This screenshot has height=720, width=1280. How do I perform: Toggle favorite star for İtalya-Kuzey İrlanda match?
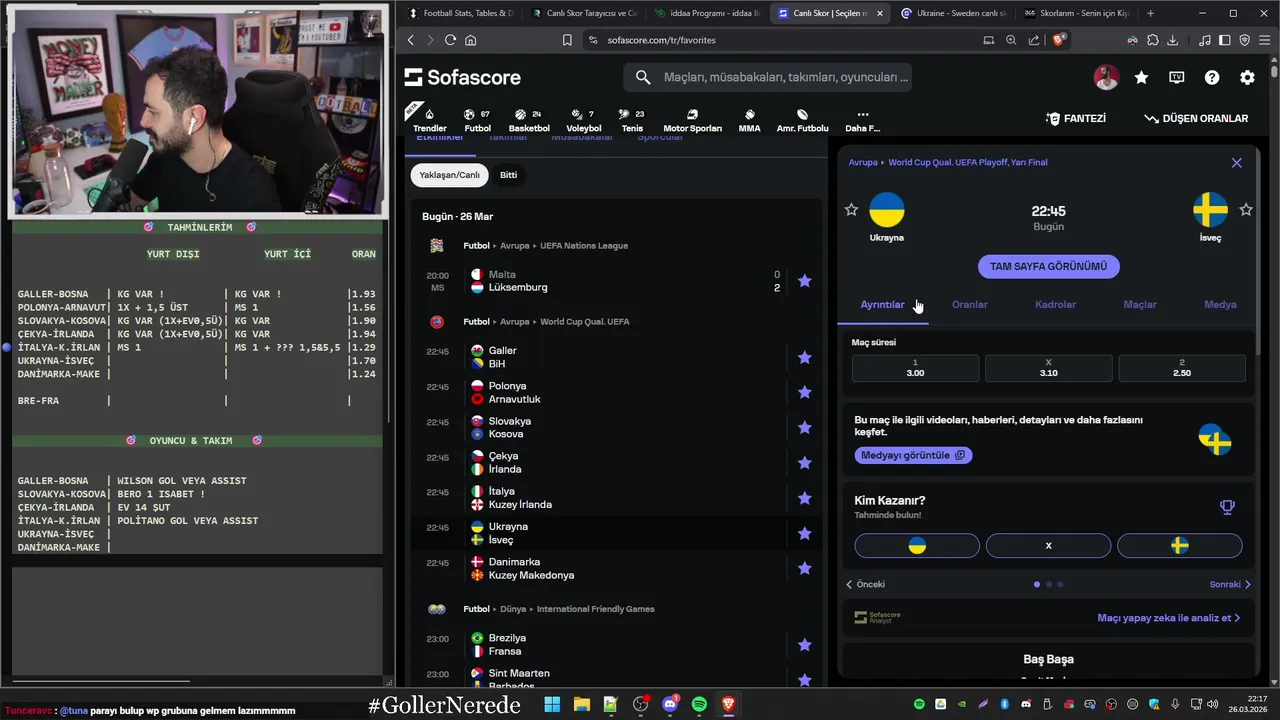804,498
